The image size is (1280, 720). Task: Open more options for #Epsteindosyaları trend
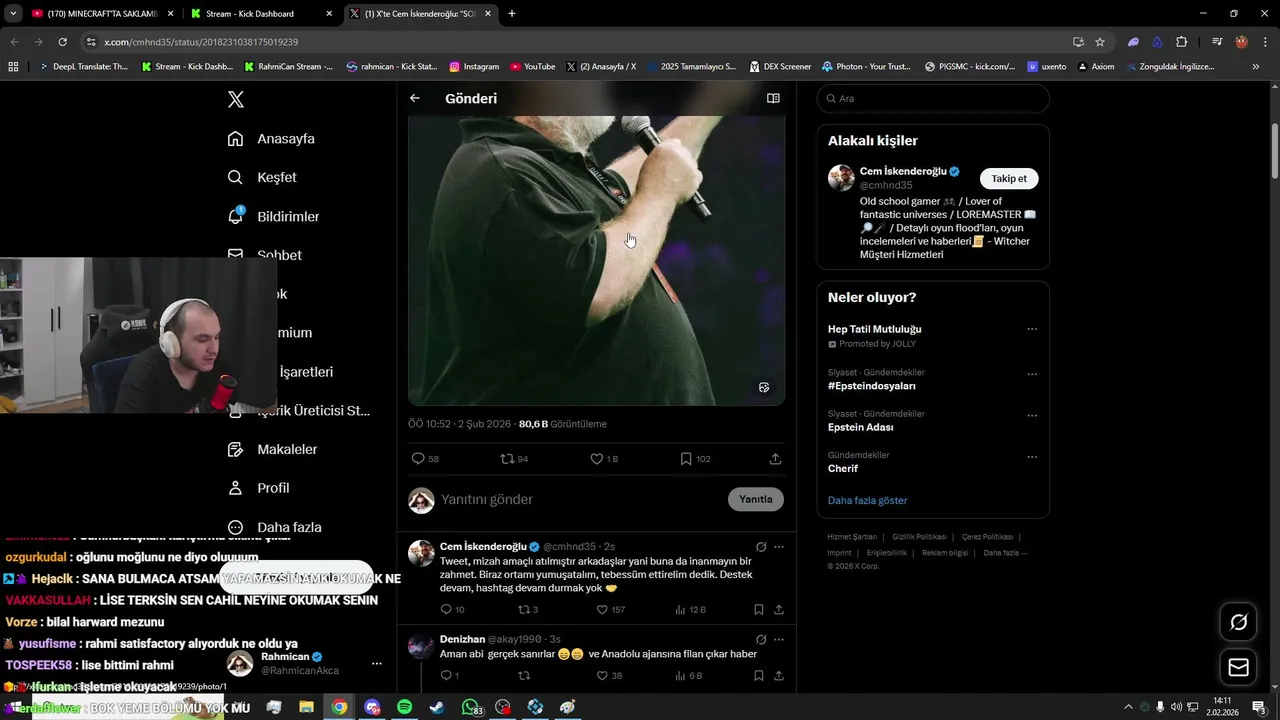pos(1032,374)
